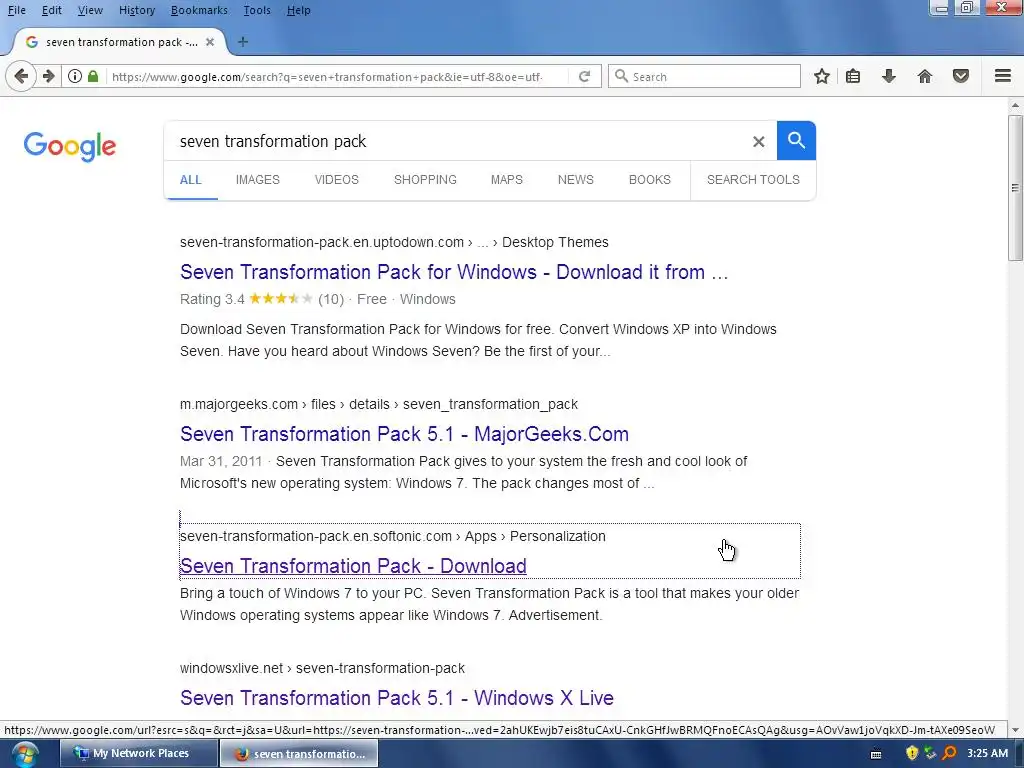Open the Help menu

298,10
